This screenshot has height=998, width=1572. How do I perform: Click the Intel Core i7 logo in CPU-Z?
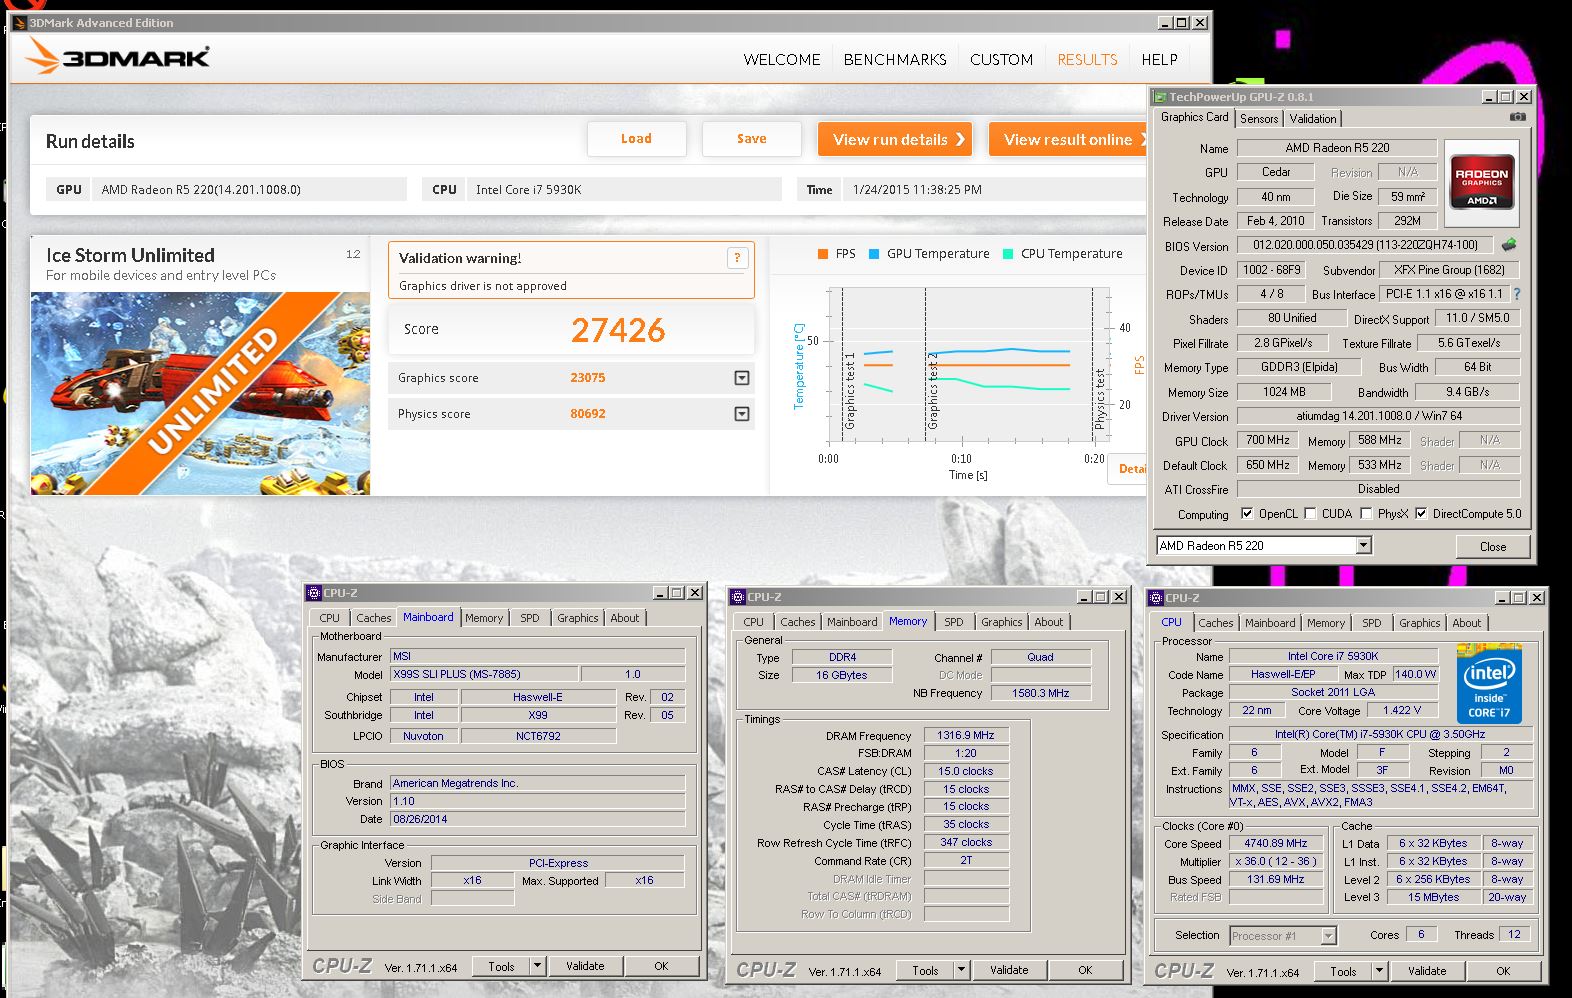[1489, 684]
